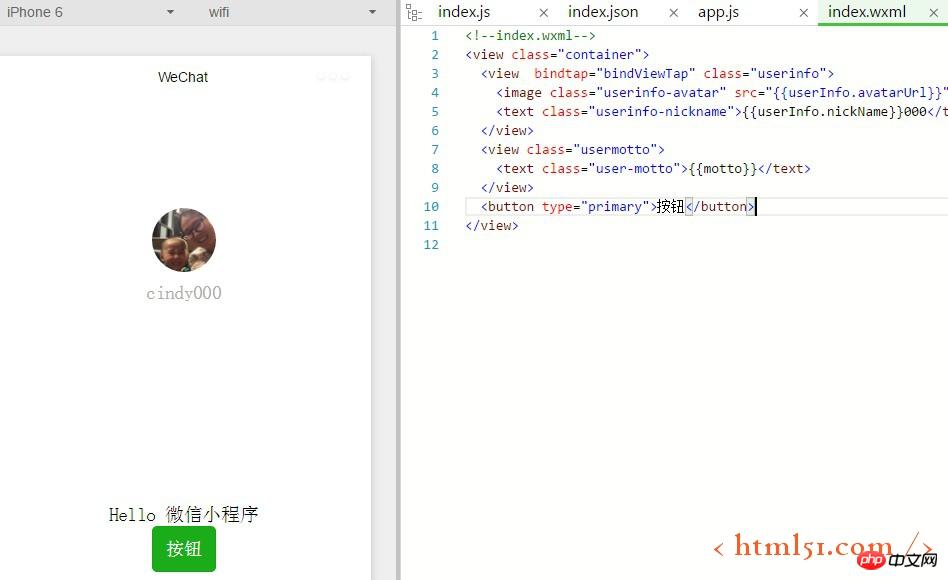
Task: Click the WeChat title in the simulator header
Action: [x=183, y=77]
